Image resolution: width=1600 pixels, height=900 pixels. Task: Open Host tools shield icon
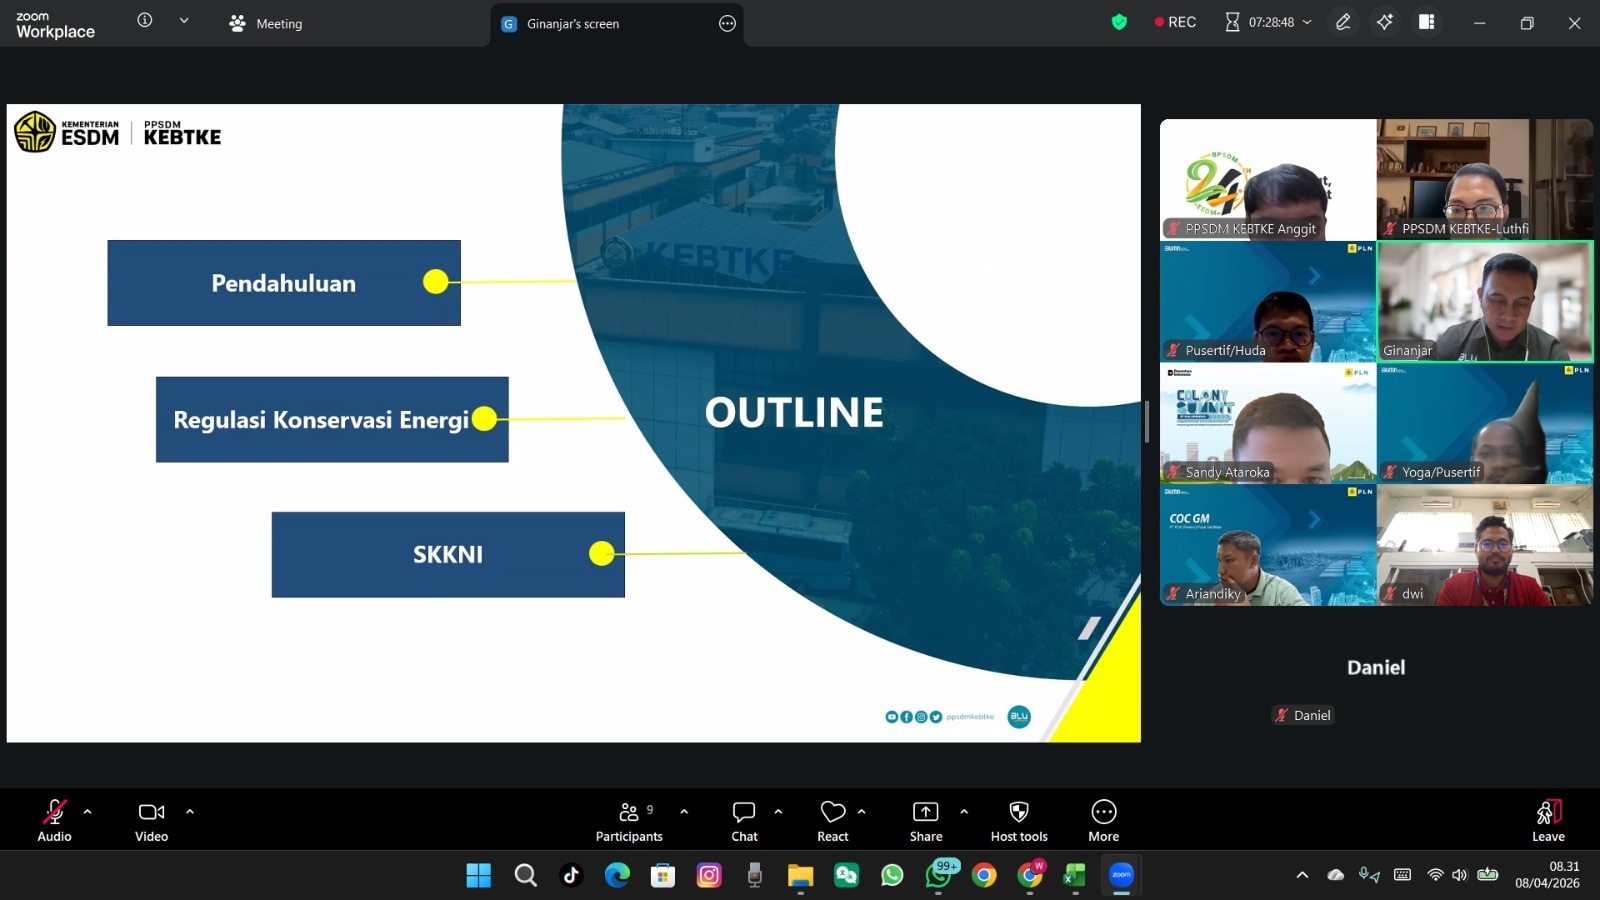point(1018,821)
